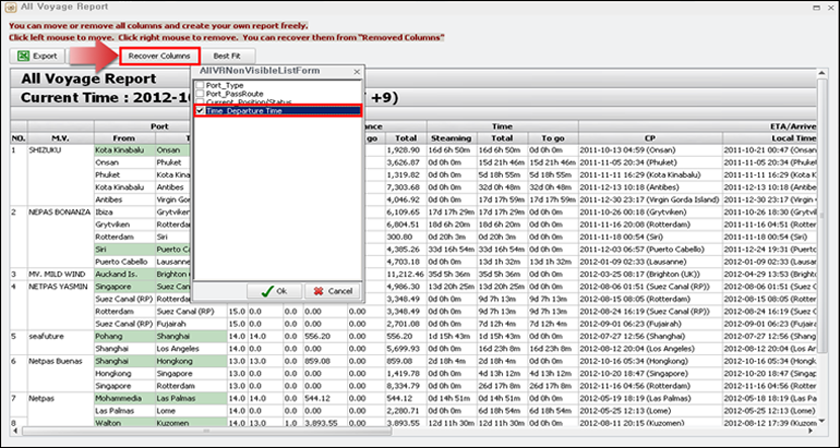840x448 pixels.
Task: Select the M.V. column header
Action: coord(61,138)
